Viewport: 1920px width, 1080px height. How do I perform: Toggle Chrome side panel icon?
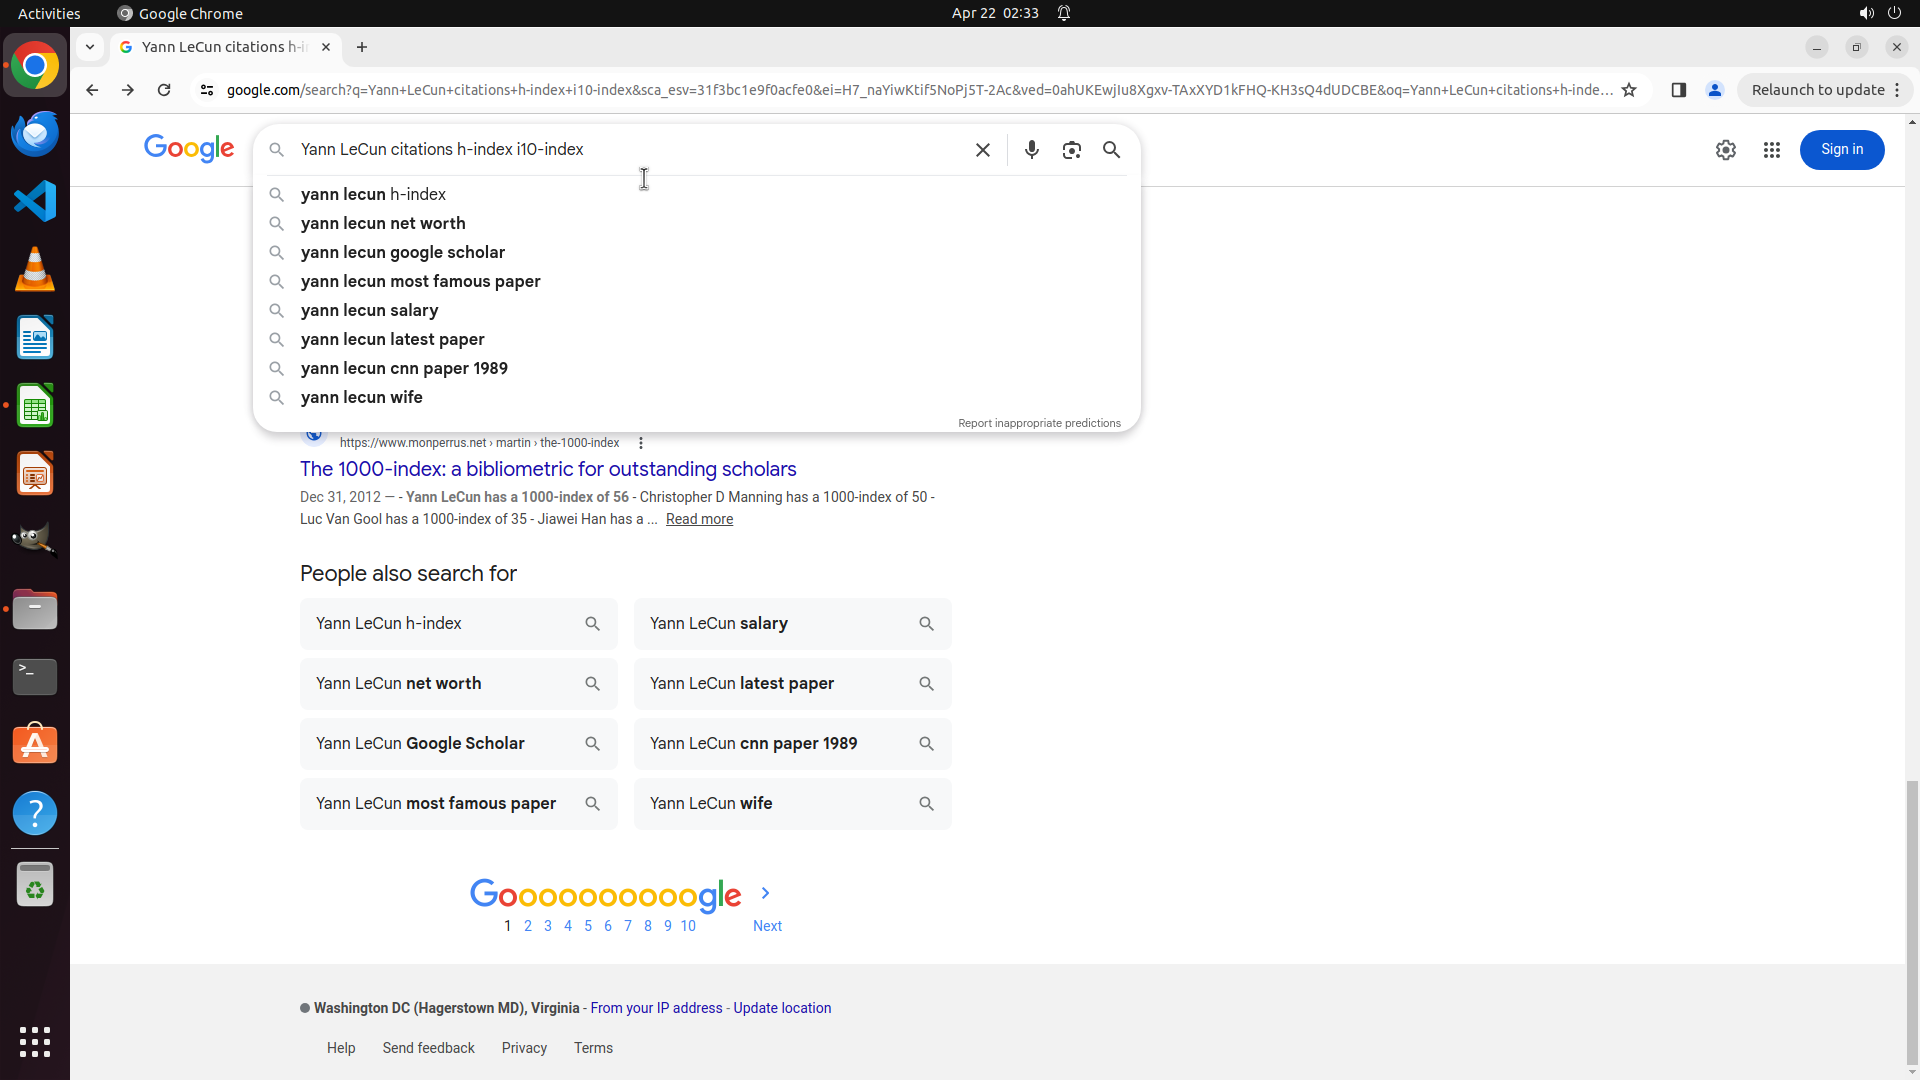(1678, 90)
